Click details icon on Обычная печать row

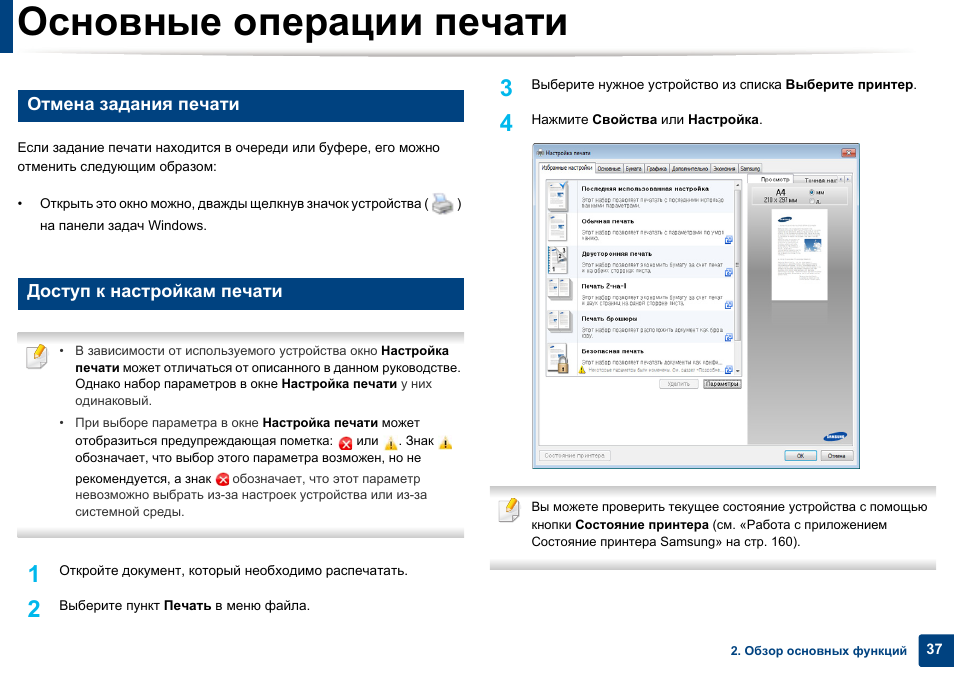tap(728, 240)
